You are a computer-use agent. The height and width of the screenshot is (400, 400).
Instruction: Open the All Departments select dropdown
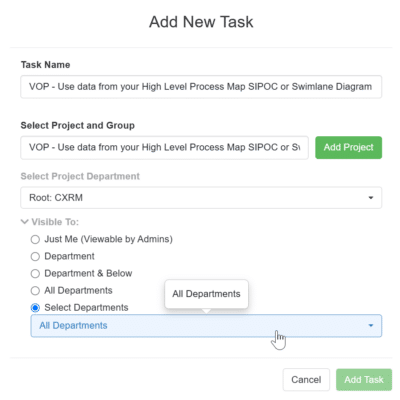click(206, 326)
